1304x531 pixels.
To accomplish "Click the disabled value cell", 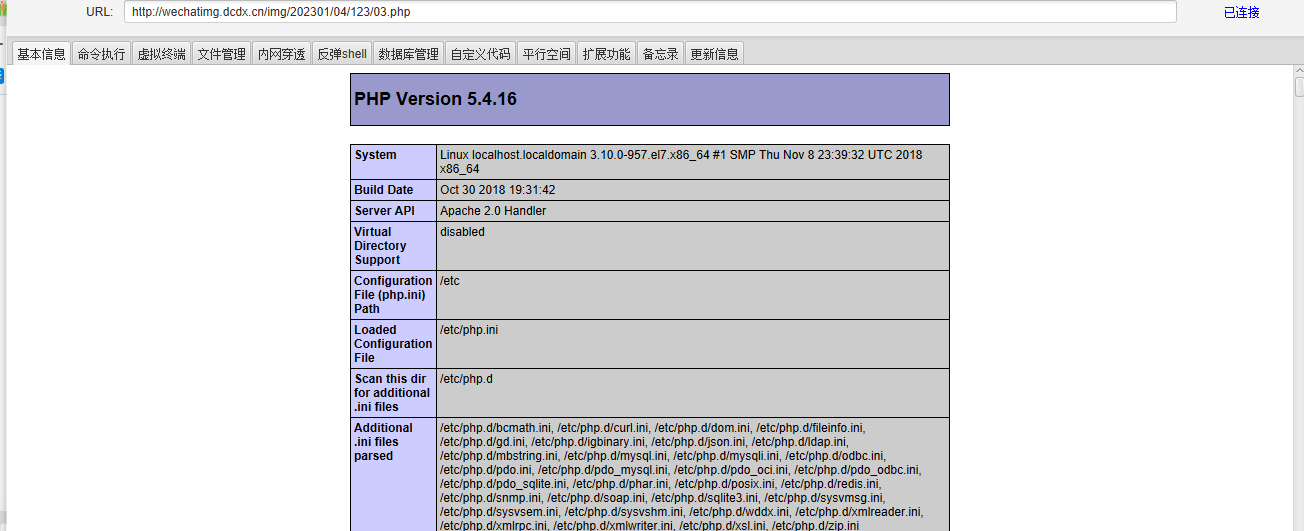I will pyautogui.click(x=693, y=246).
